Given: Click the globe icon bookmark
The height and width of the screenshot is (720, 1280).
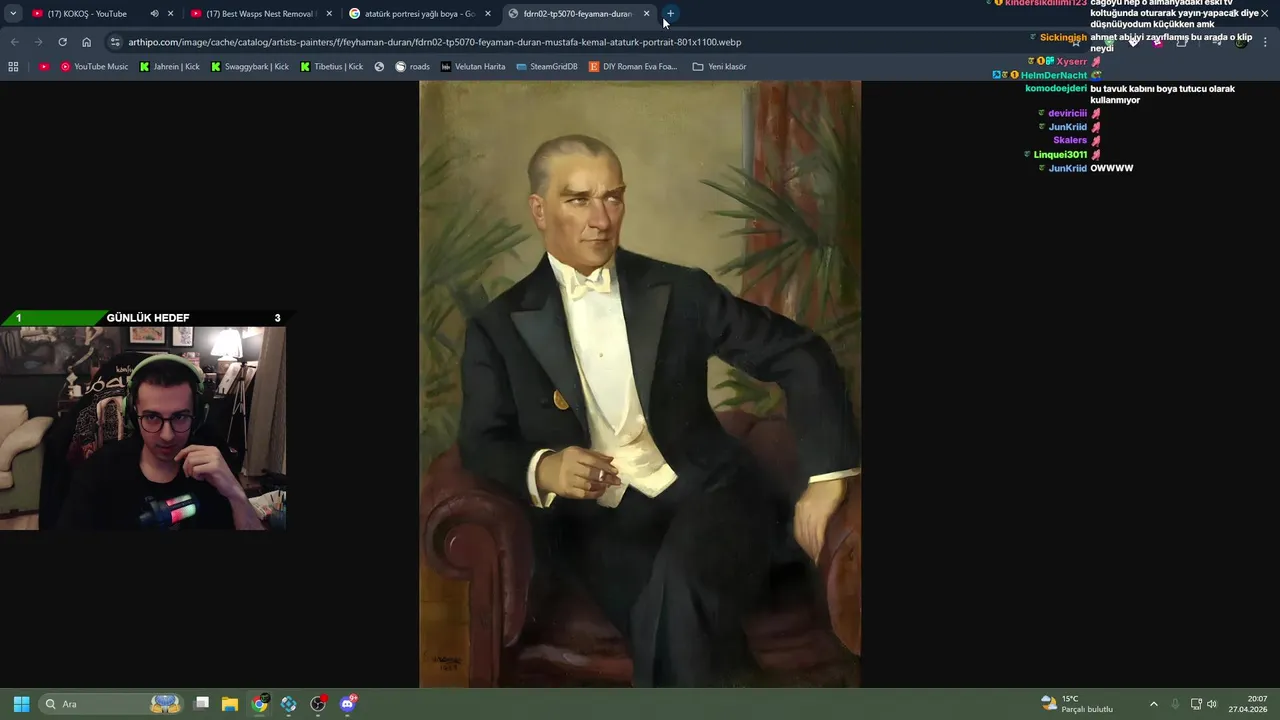Looking at the screenshot, I should (379, 67).
